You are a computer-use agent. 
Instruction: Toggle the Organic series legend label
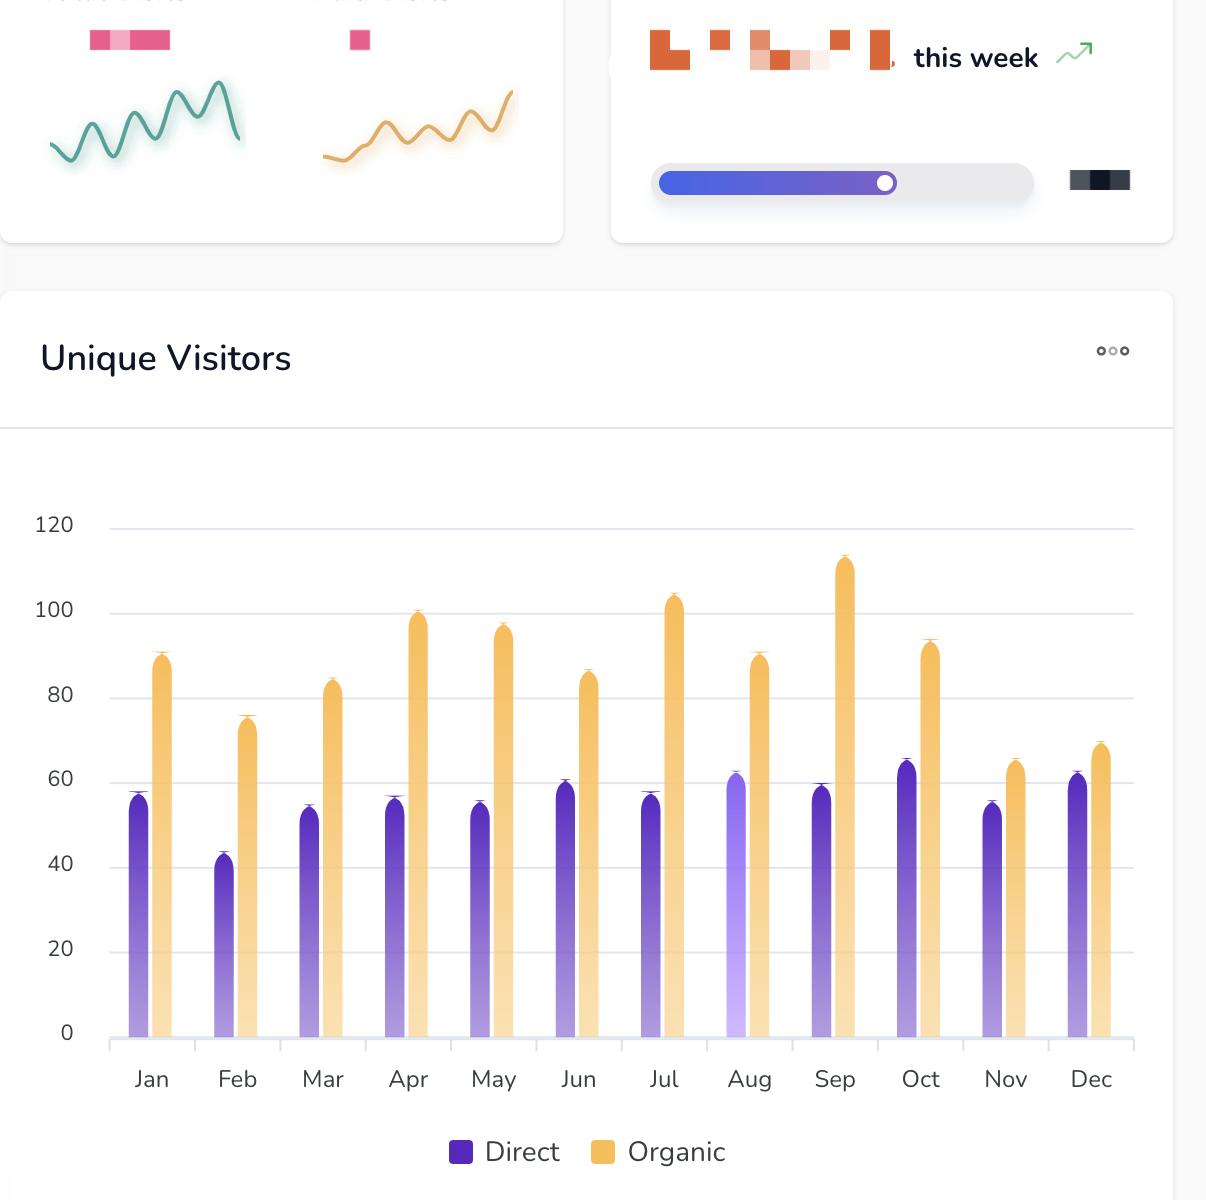[676, 1152]
